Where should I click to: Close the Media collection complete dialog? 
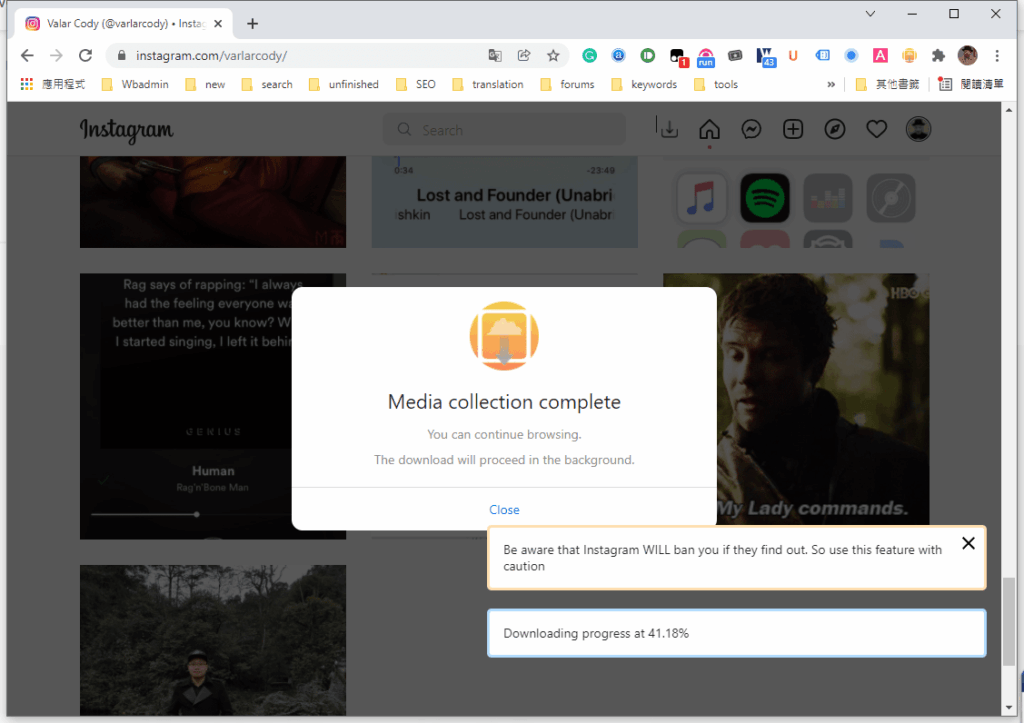tap(504, 509)
